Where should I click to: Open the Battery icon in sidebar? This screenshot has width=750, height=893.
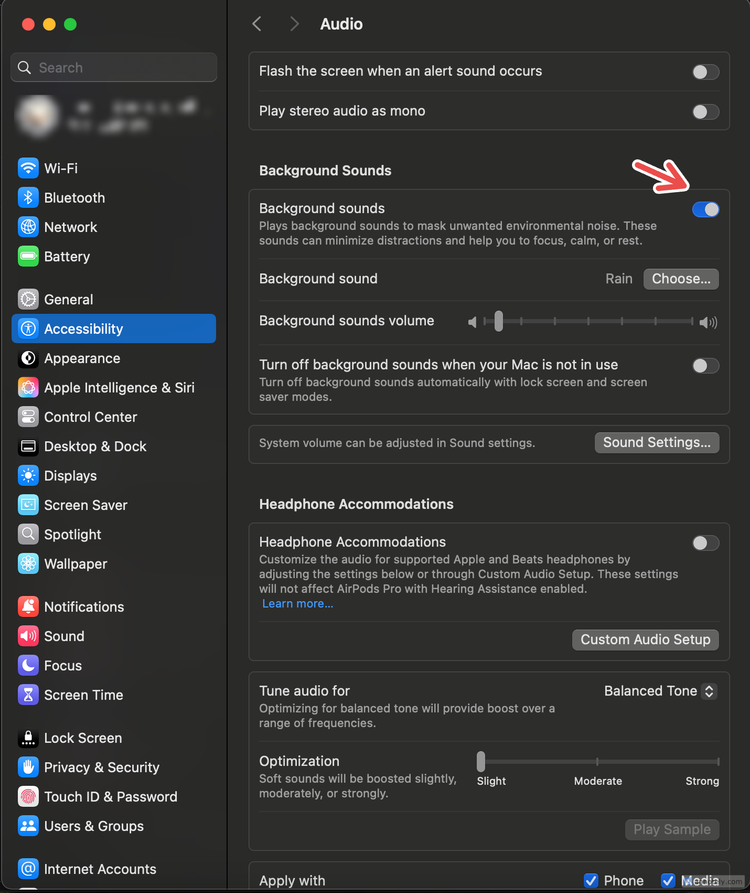[x=28, y=256]
